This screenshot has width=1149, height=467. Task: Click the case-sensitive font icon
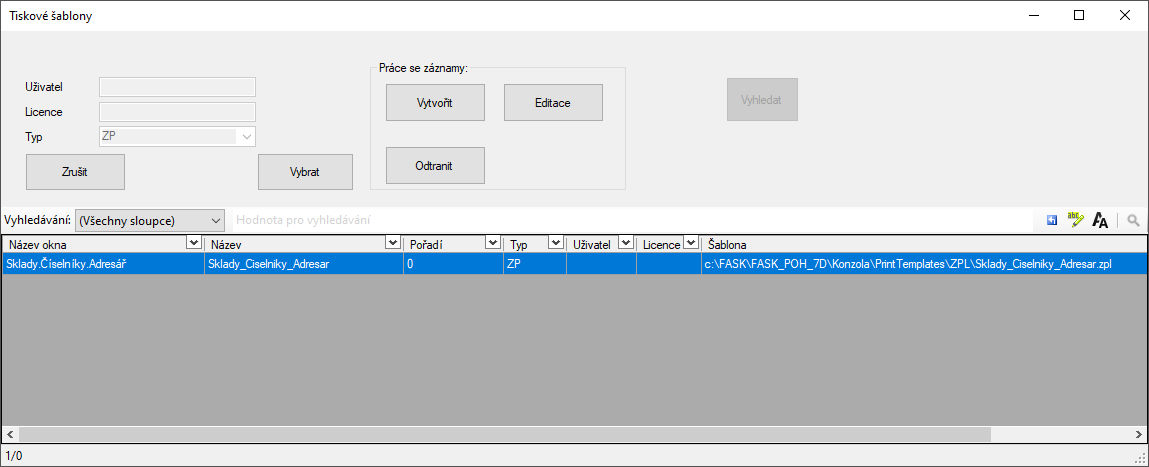[x=1100, y=220]
